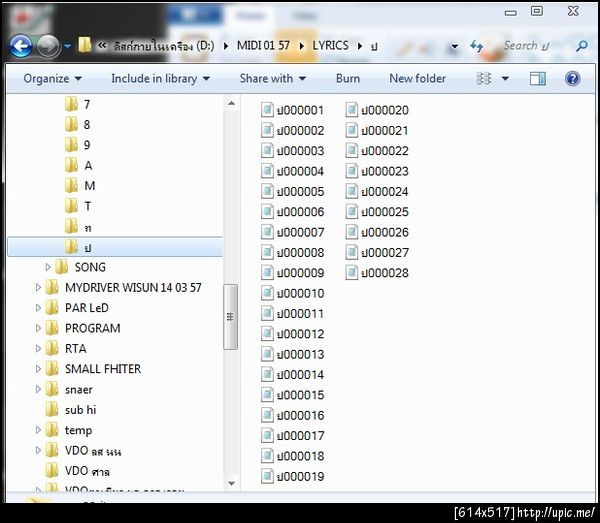Click the scroll up arrow of the navigation pane

(x=231, y=104)
